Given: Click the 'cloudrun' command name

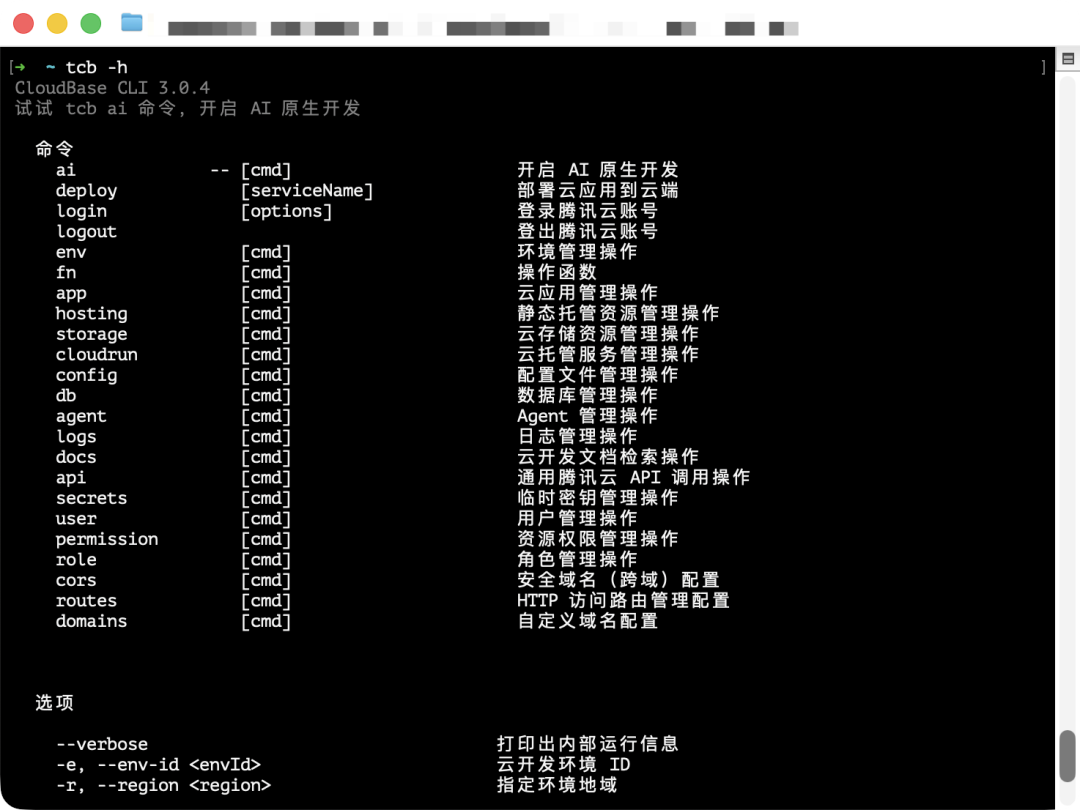Looking at the screenshot, I should click(x=97, y=355).
